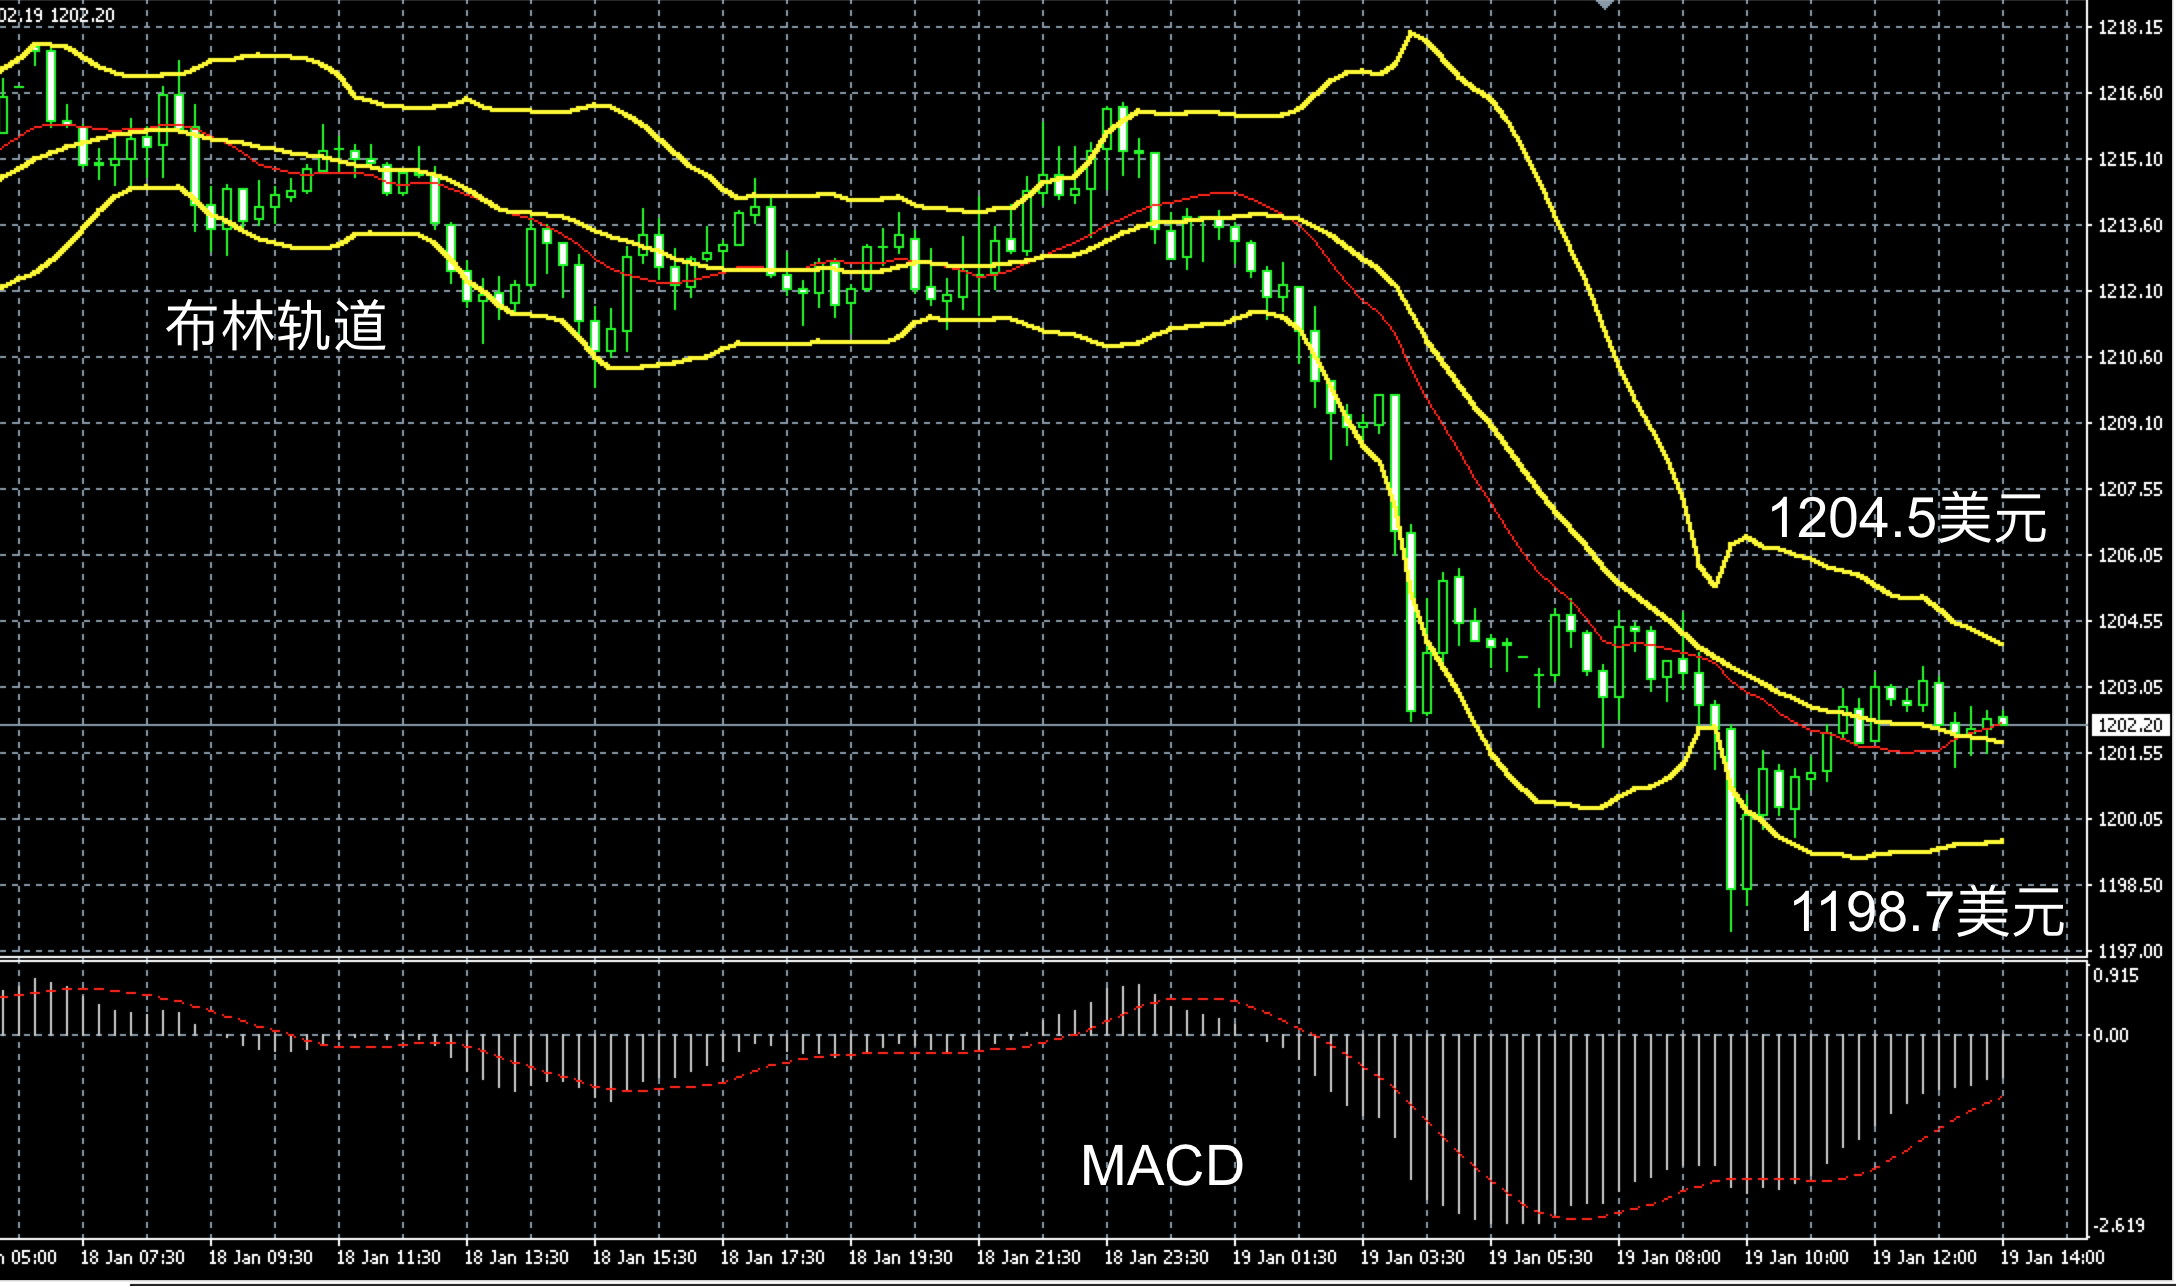Image resolution: width=2176 pixels, height=1286 pixels.
Task: Click the MACD 0.00 level label
Action: (x=2112, y=1036)
